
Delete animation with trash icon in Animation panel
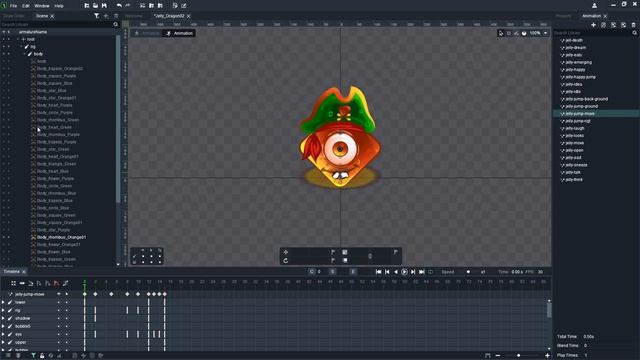click(633, 25)
